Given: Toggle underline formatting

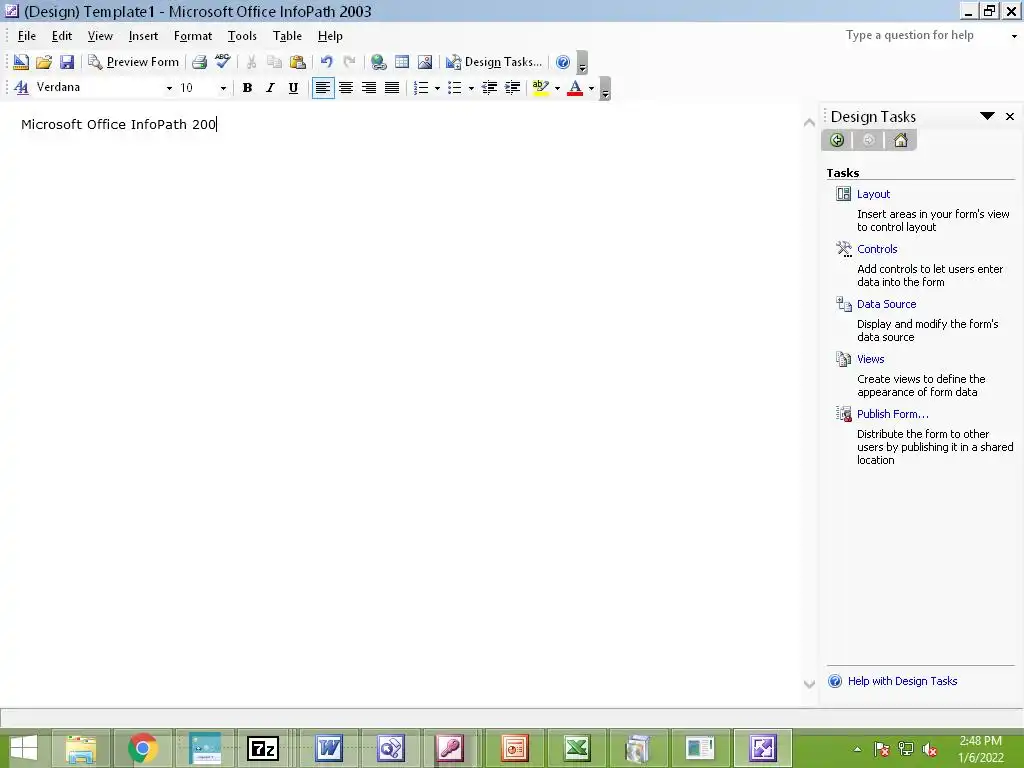Looking at the screenshot, I should pos(293,88).
